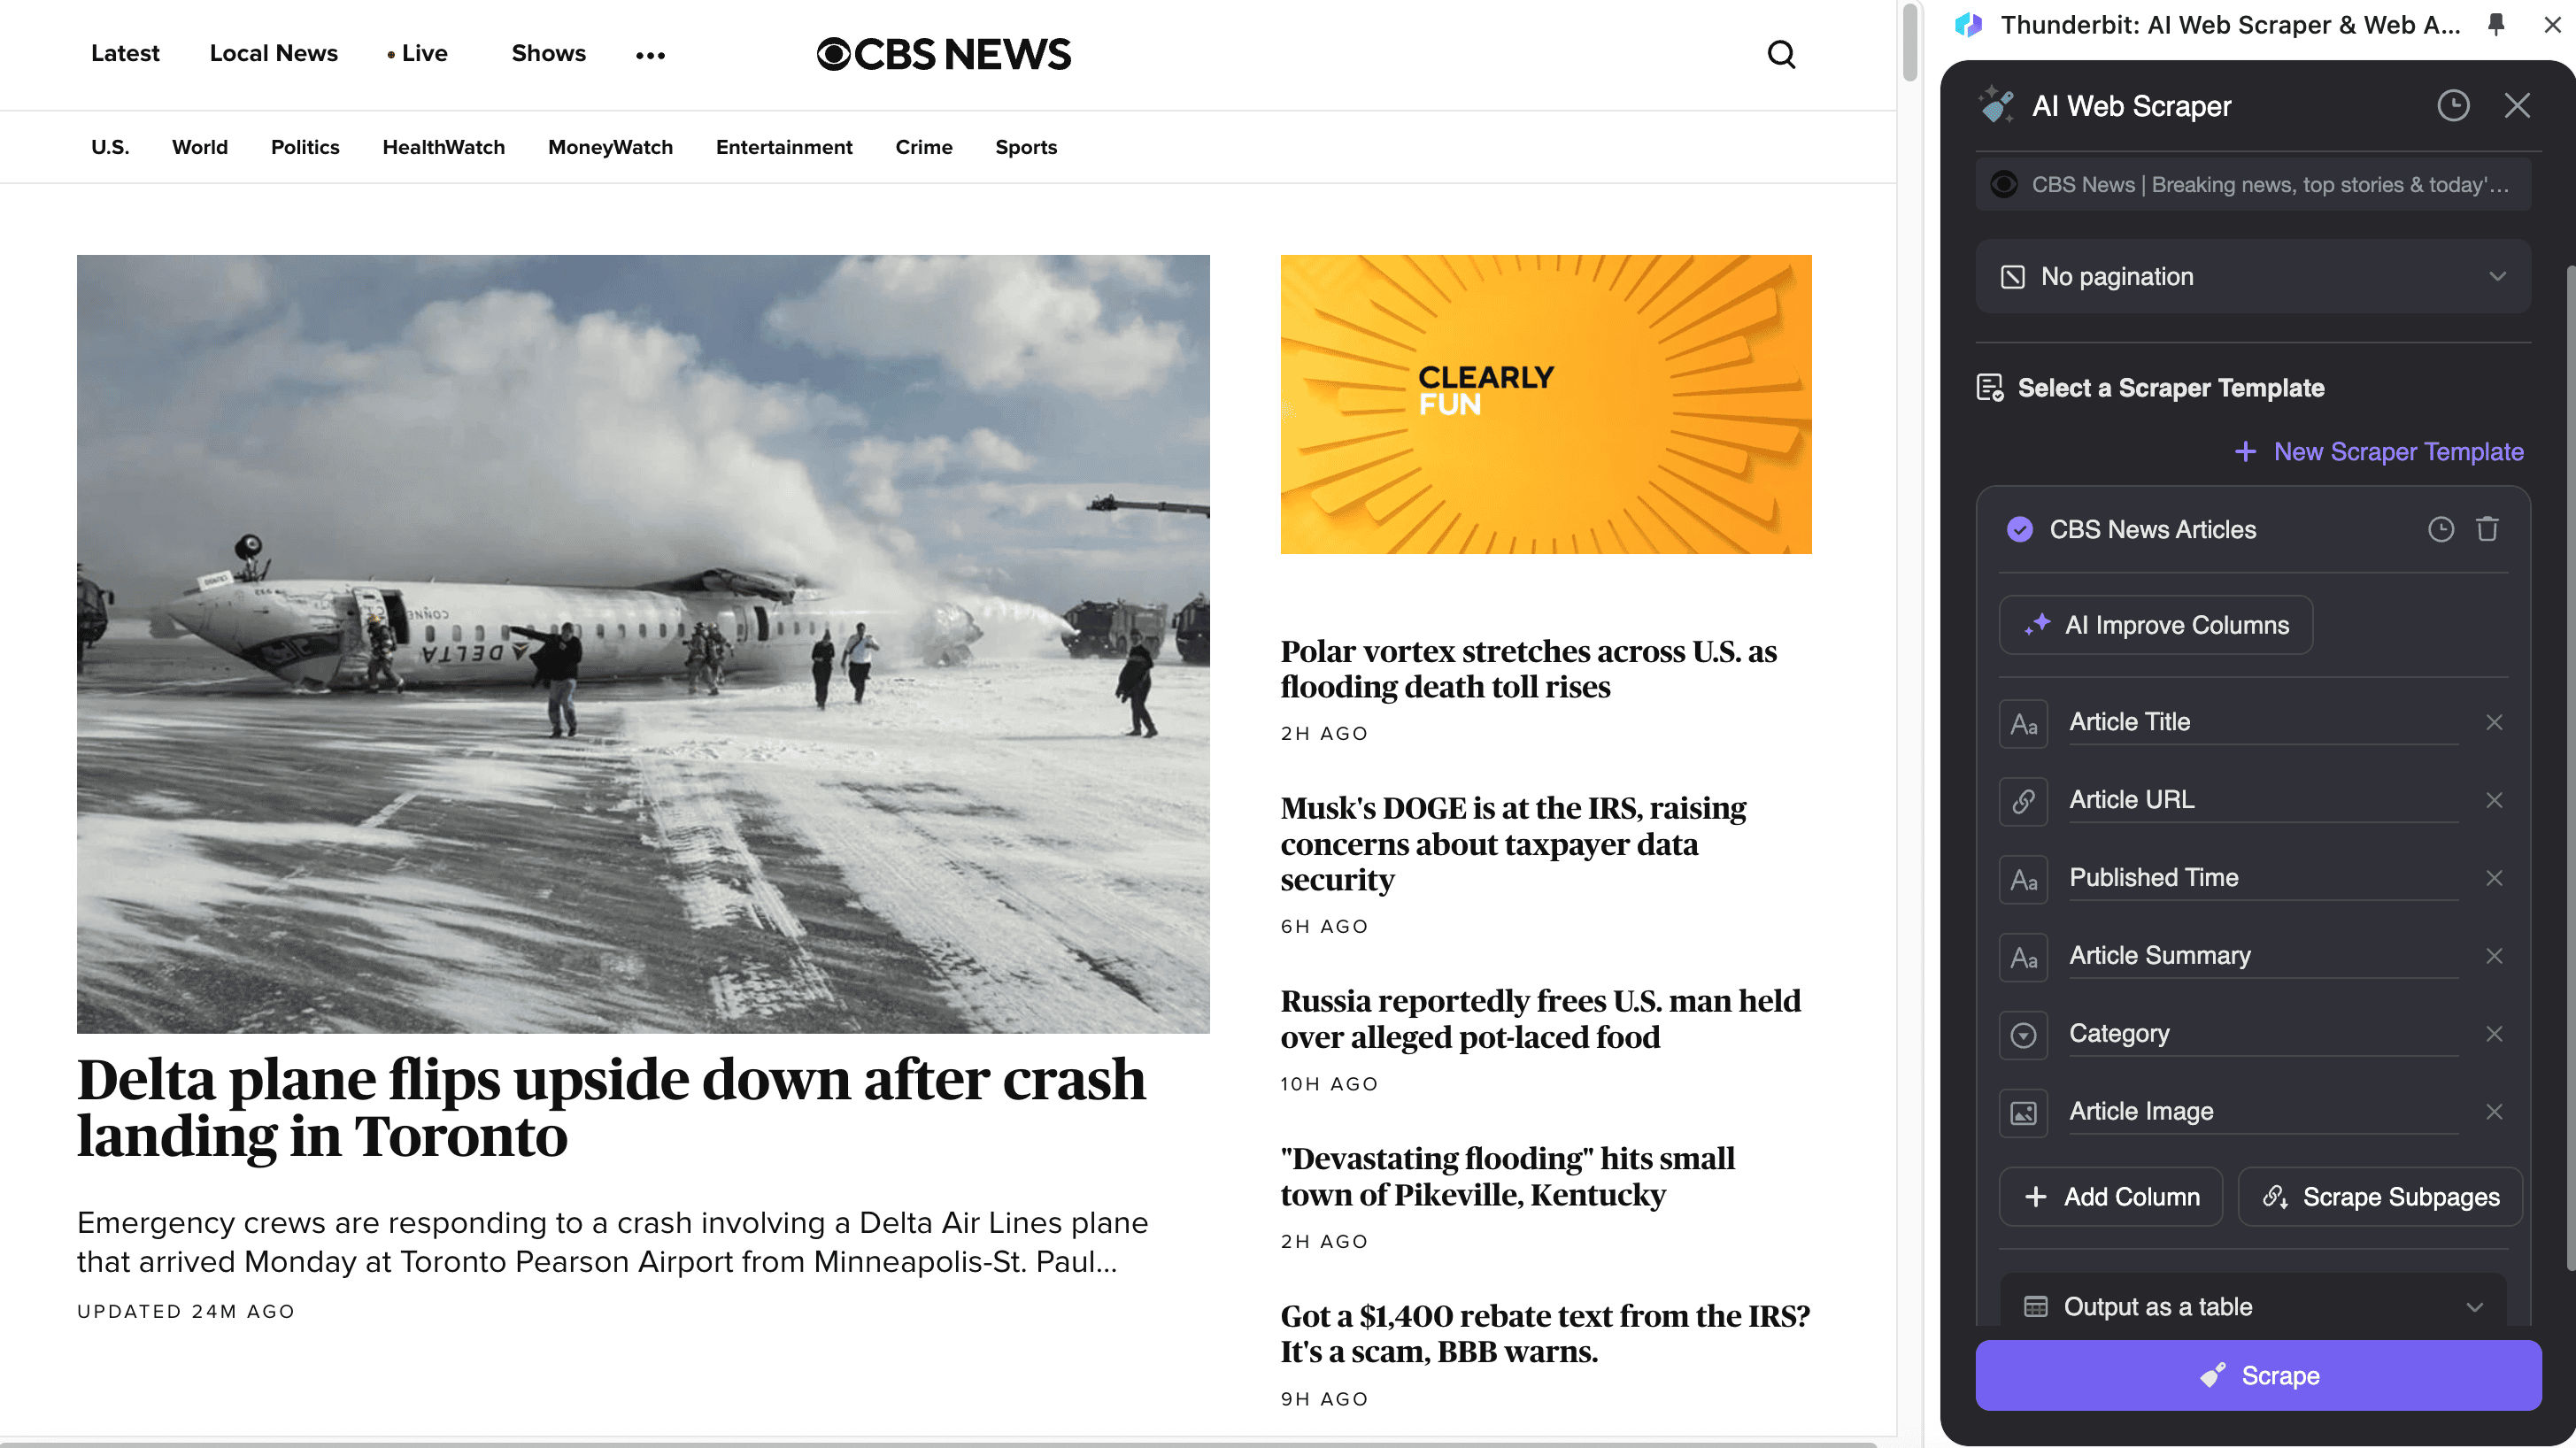The height and width of the screenshot is (1448, 2576).
Task: Edit the Article Title column name field
Action: (2263, 722)
